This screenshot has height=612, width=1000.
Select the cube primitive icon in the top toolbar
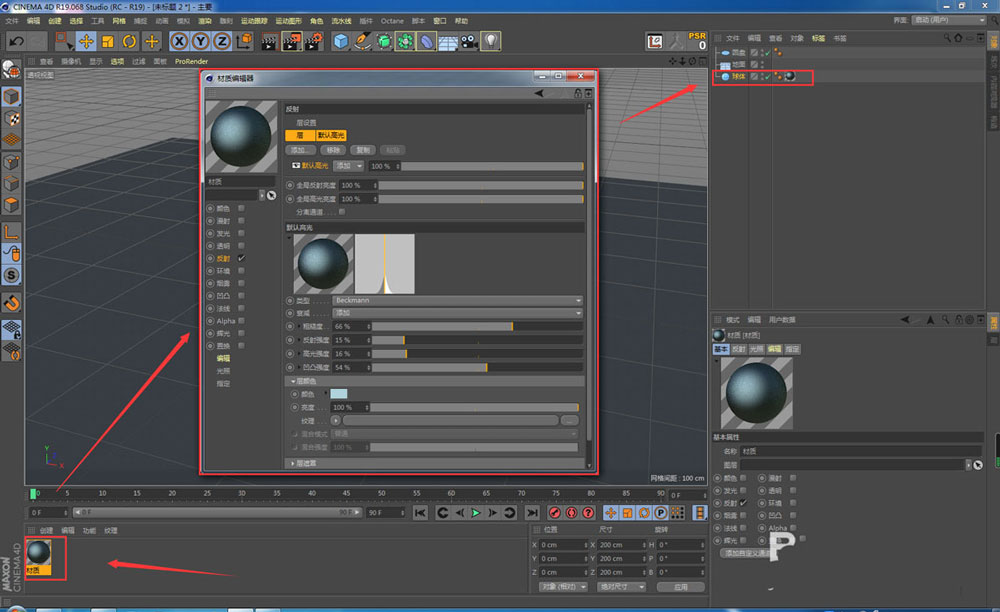coord(339,41)
